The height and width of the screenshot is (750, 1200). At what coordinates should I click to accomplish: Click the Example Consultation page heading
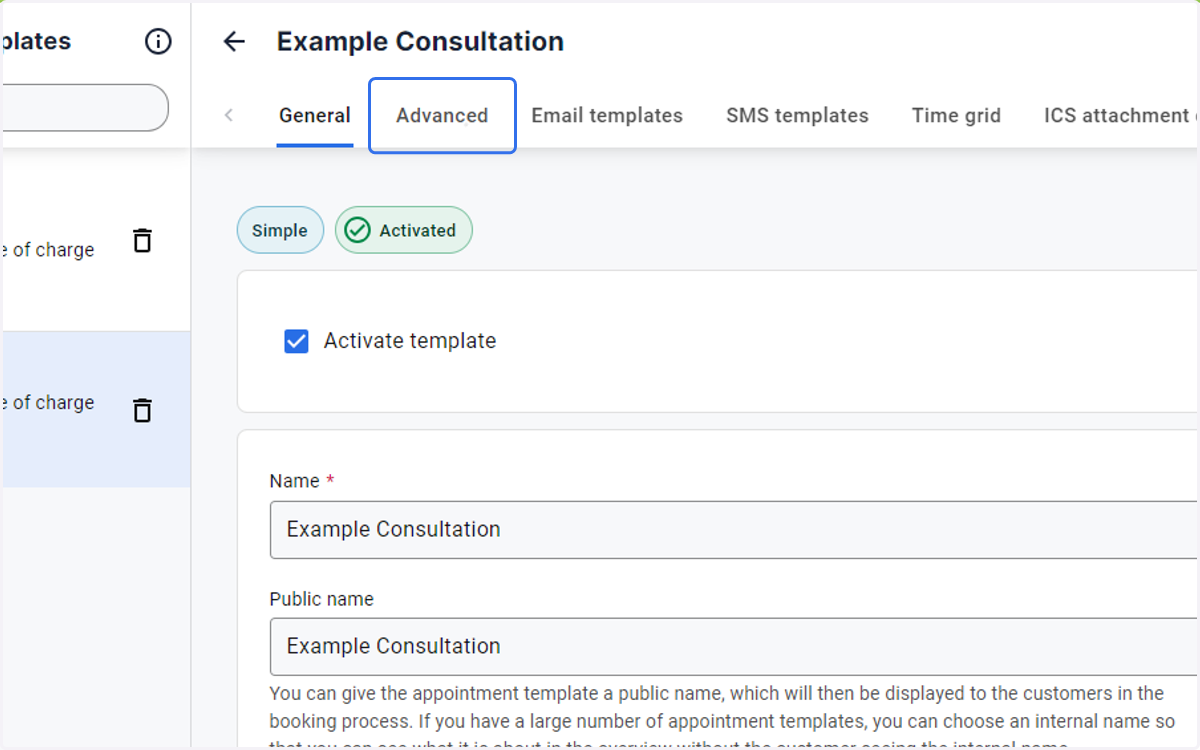[x=420, y=41]
